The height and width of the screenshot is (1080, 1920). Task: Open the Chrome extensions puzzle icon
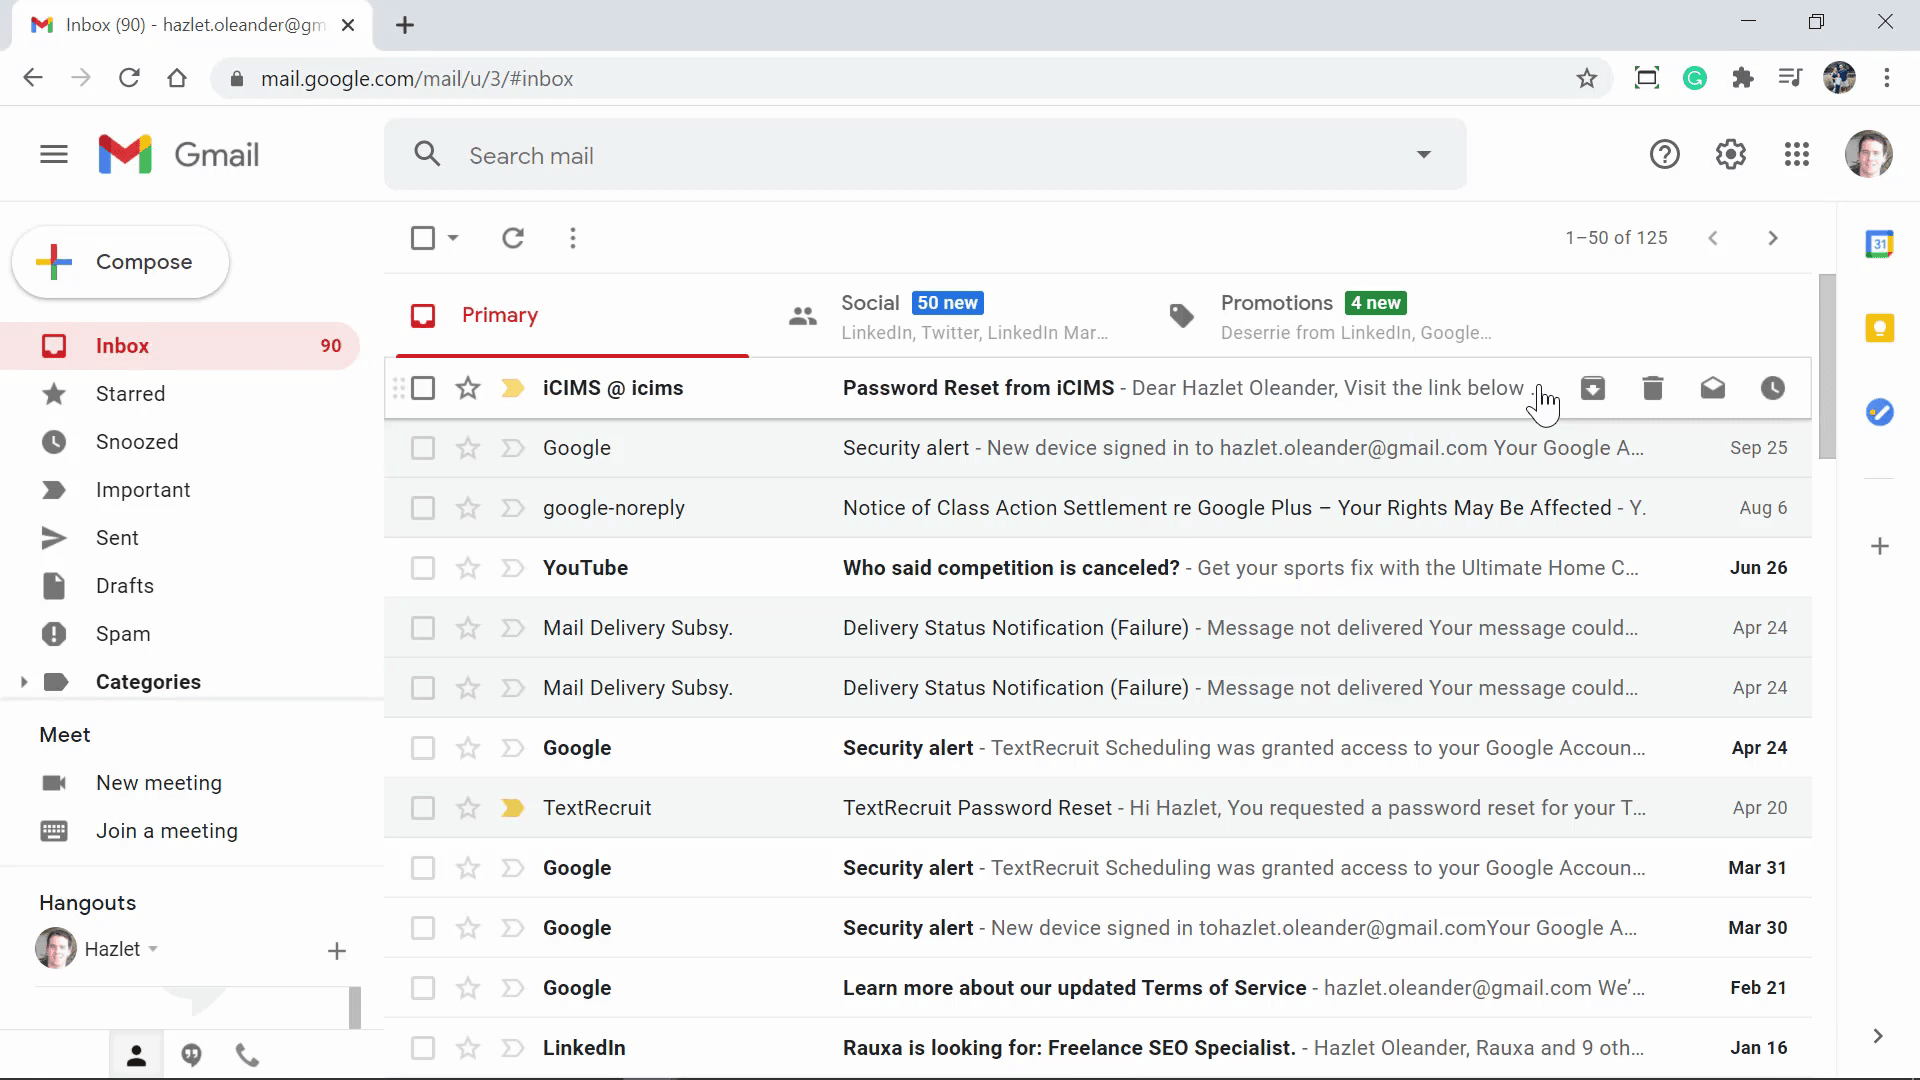[1743, 78]
